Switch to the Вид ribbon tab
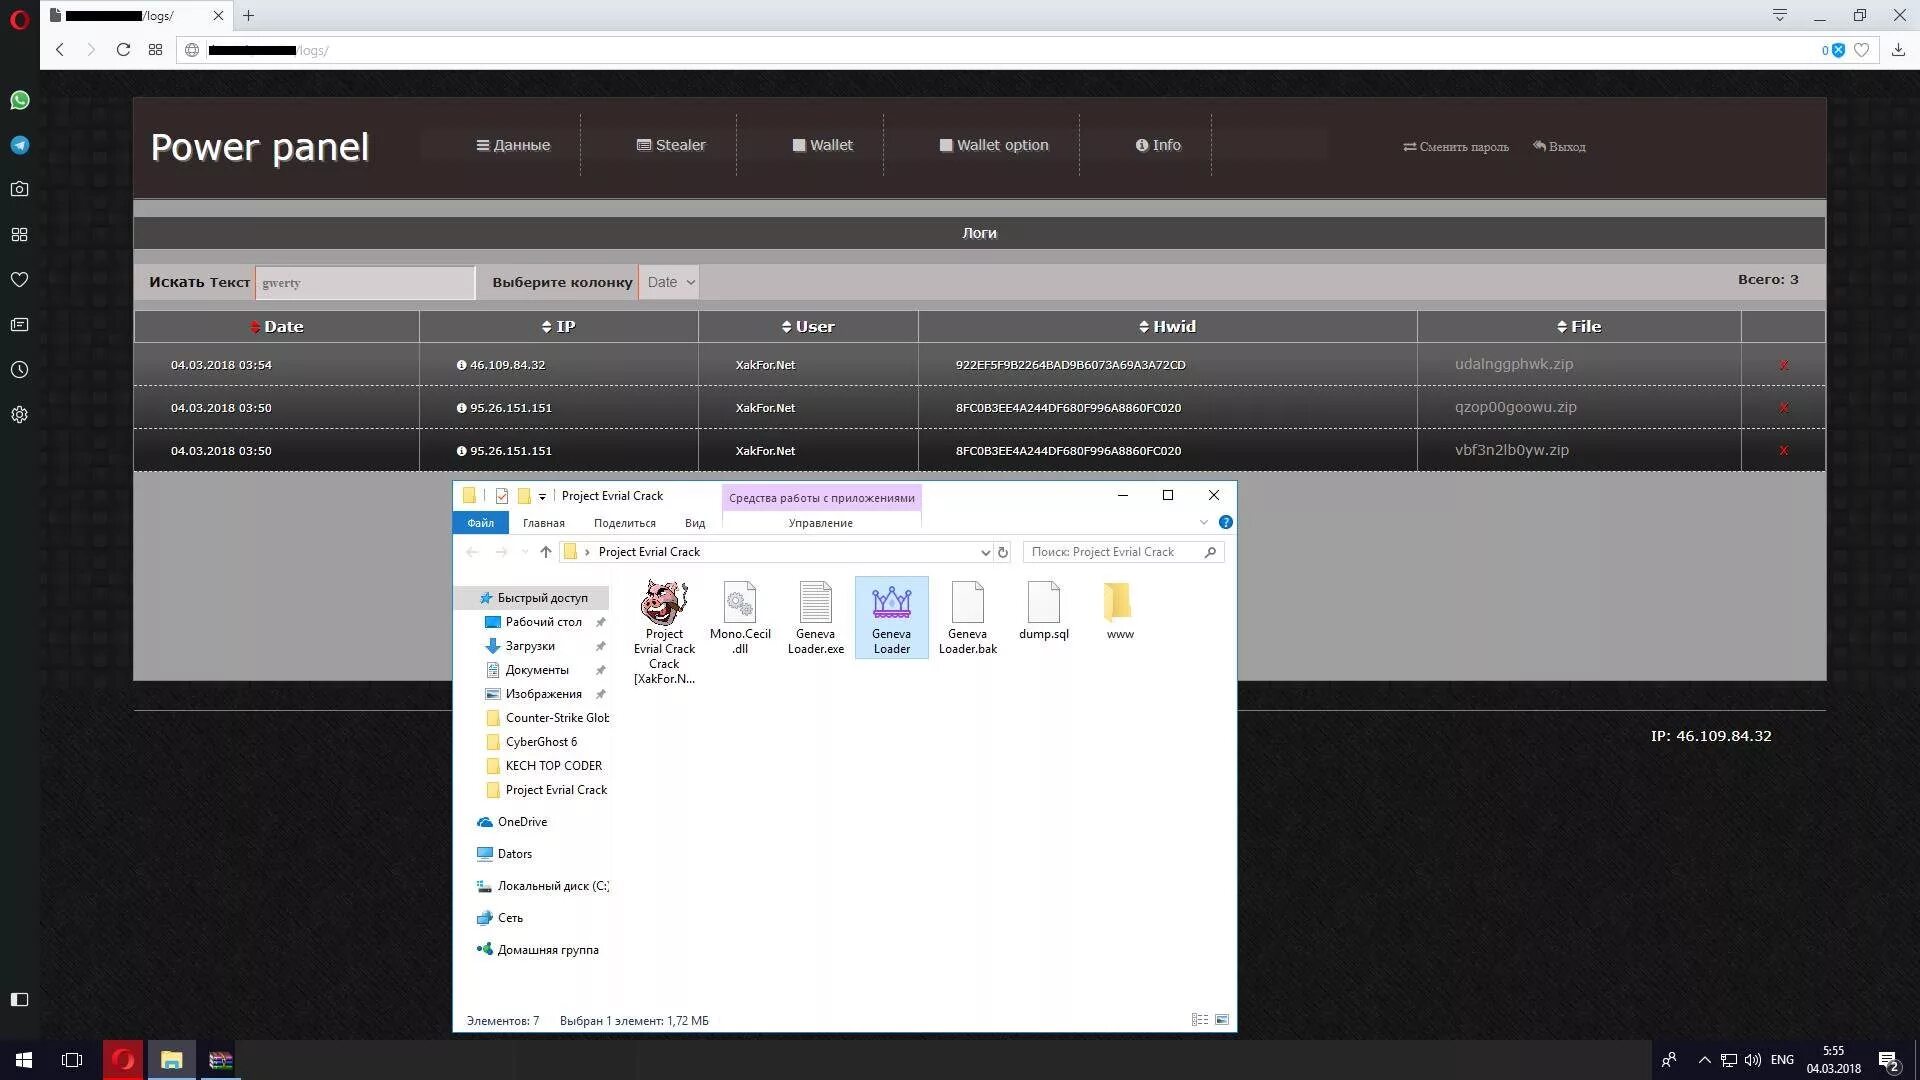Viewport: 1920px width, 1080px height. tap(694, 523)
